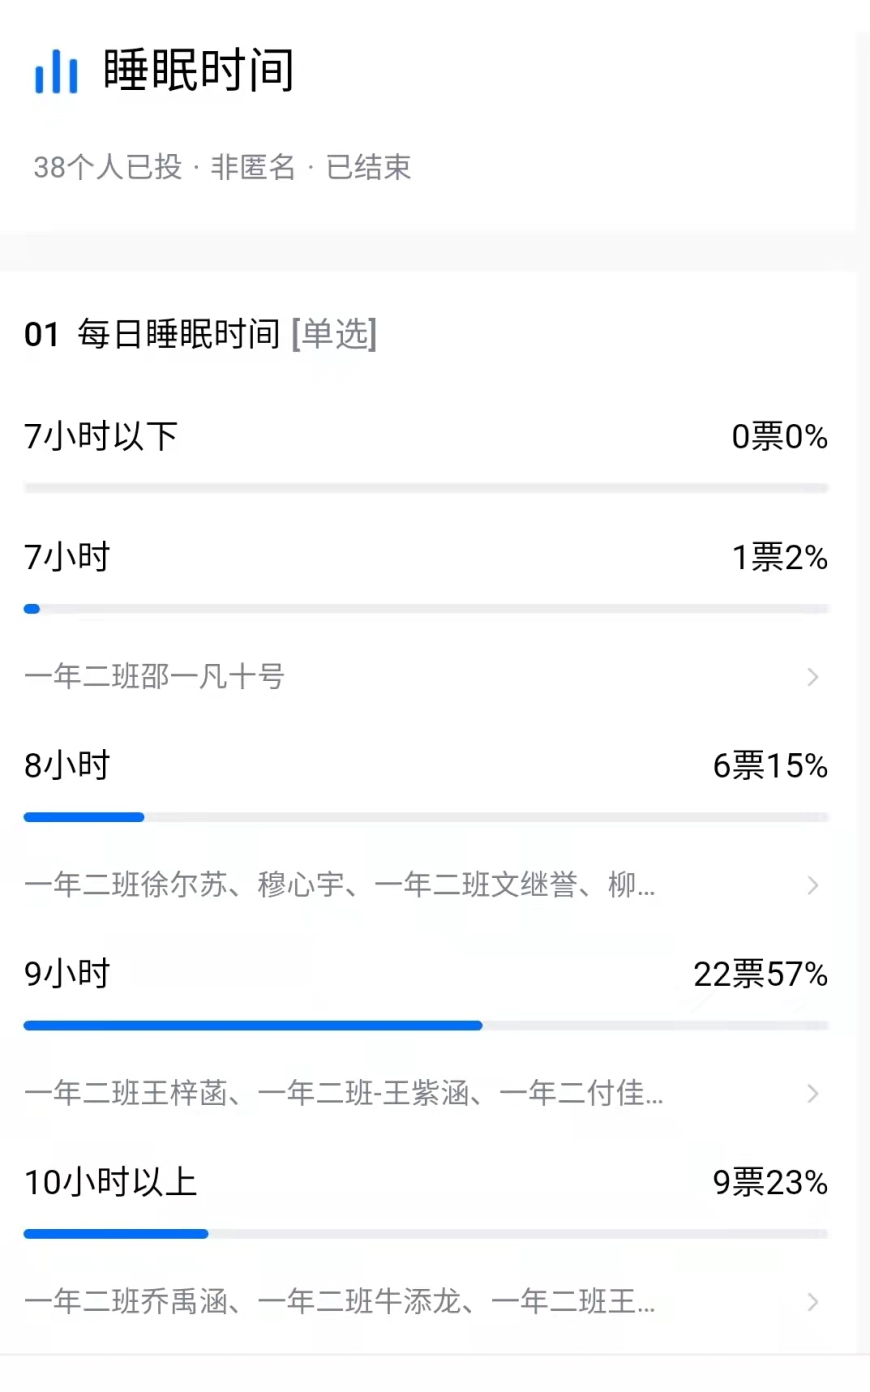This screenshot has width=870, height=1392.
Task: Show all voters arrow for 10小时以上
Action: tap(813, 1301)
